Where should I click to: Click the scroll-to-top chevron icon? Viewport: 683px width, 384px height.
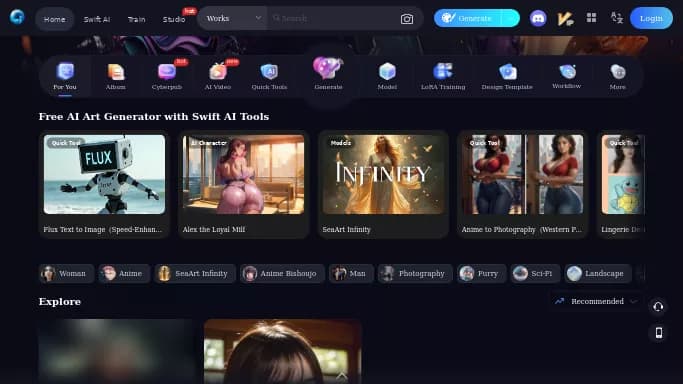(342, 376)
